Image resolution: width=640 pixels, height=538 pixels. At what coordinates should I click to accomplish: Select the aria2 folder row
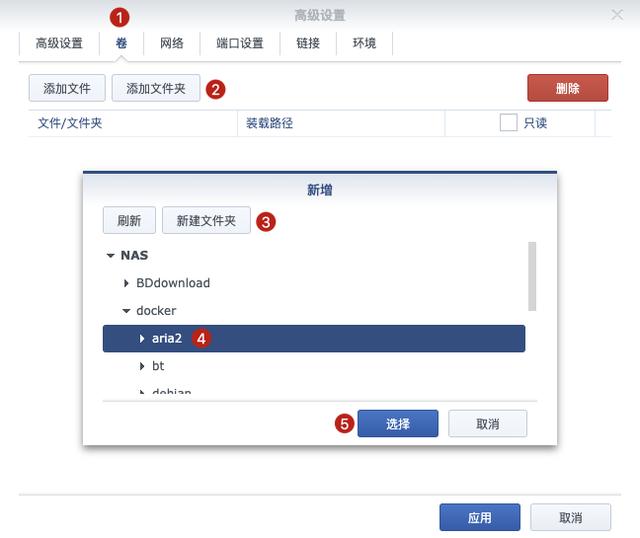pos(314,338)
